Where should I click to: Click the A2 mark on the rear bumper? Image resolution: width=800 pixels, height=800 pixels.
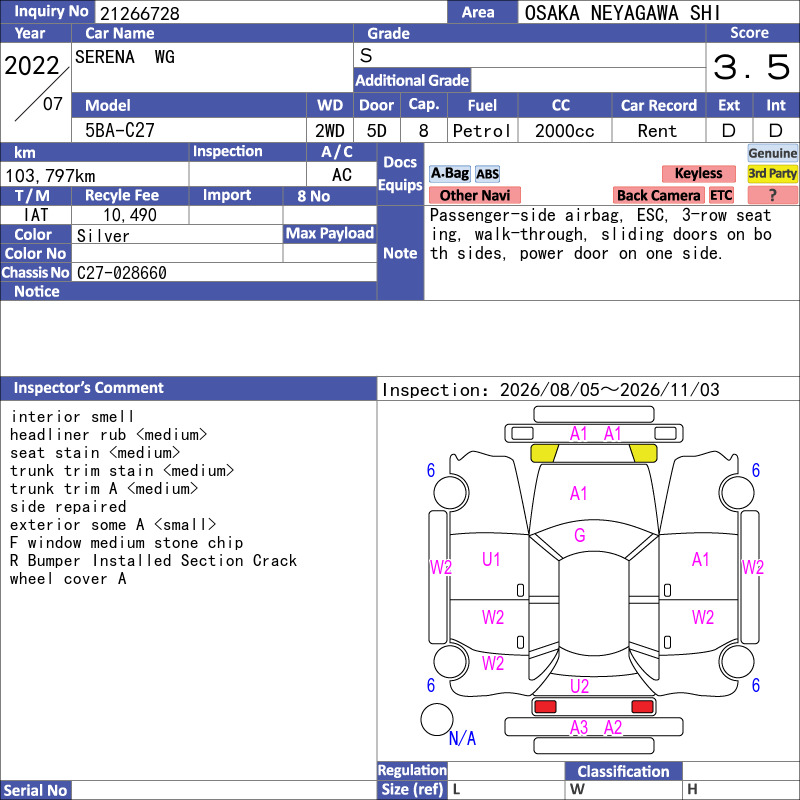[613, 728]
